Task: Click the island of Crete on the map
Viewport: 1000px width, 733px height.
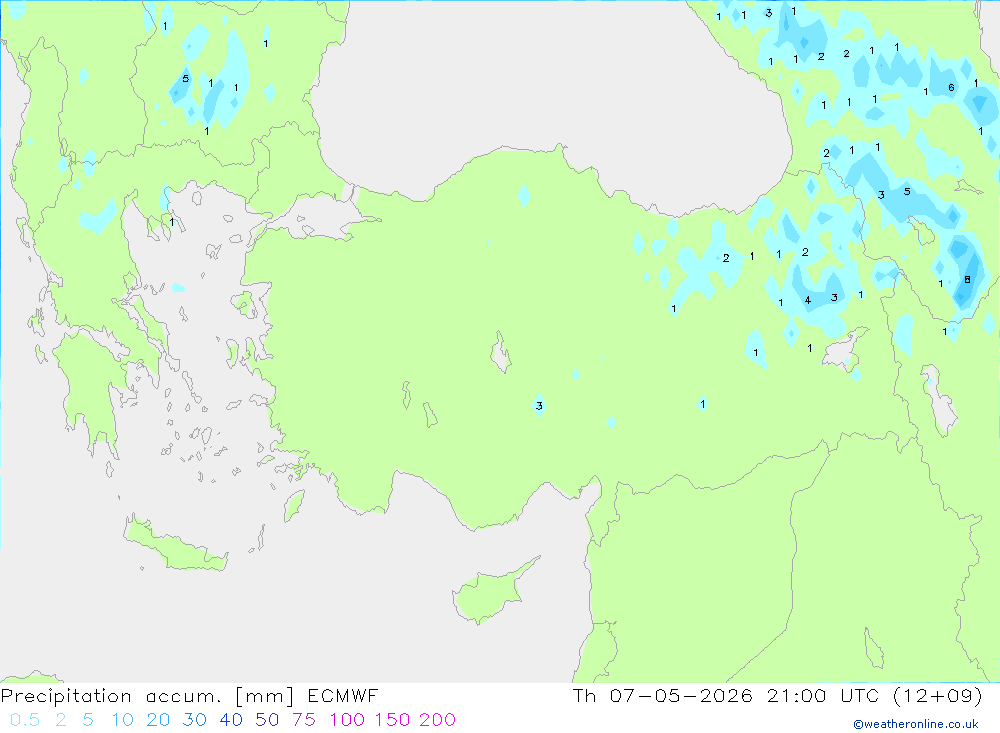Action: point(175,545)
